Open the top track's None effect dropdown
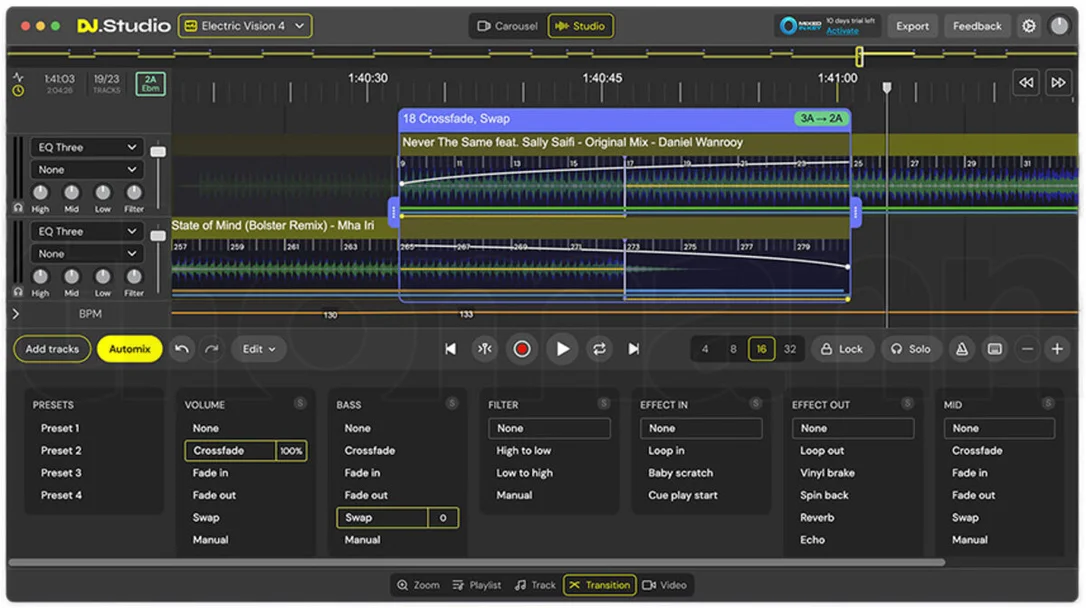This screenshot has width=1086, height=608. [87, 170]
